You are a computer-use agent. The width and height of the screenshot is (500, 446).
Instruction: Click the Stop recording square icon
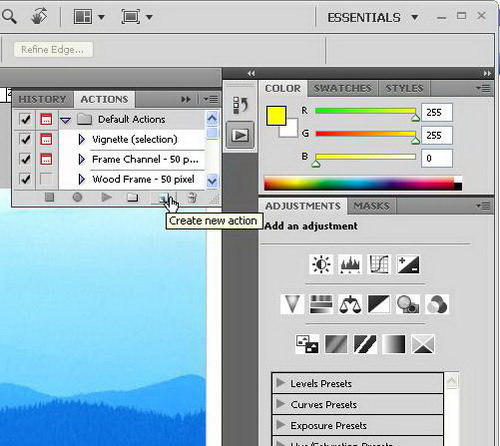click(49, 197)
